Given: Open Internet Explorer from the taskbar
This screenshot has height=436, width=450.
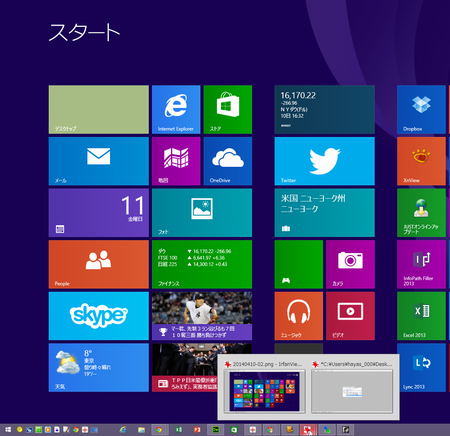Looking at the screenshot, I should [123, 430].
